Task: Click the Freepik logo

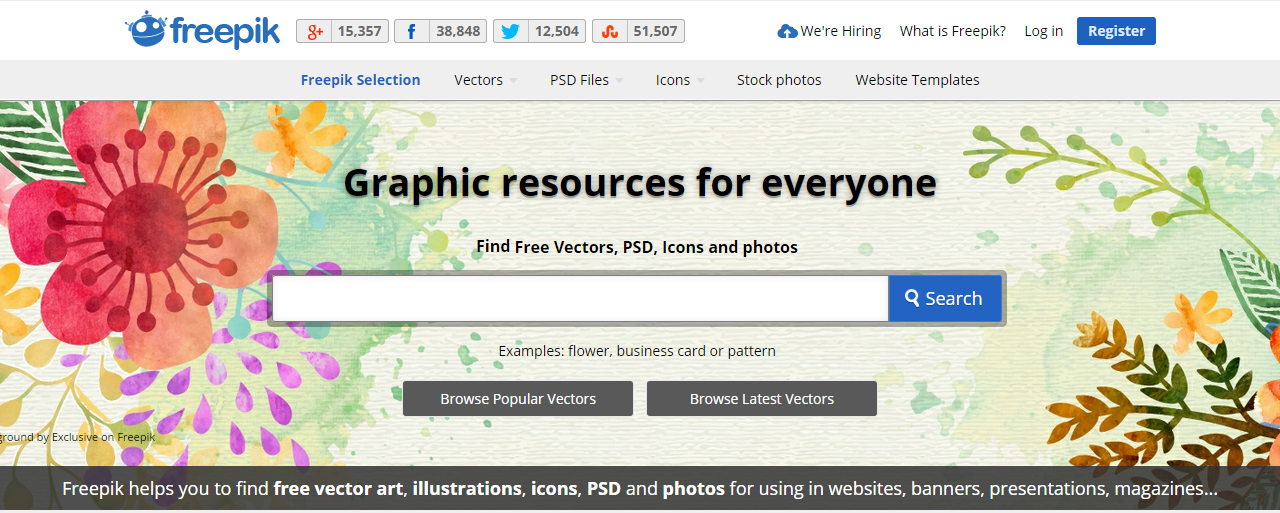Action: point(203,30)
